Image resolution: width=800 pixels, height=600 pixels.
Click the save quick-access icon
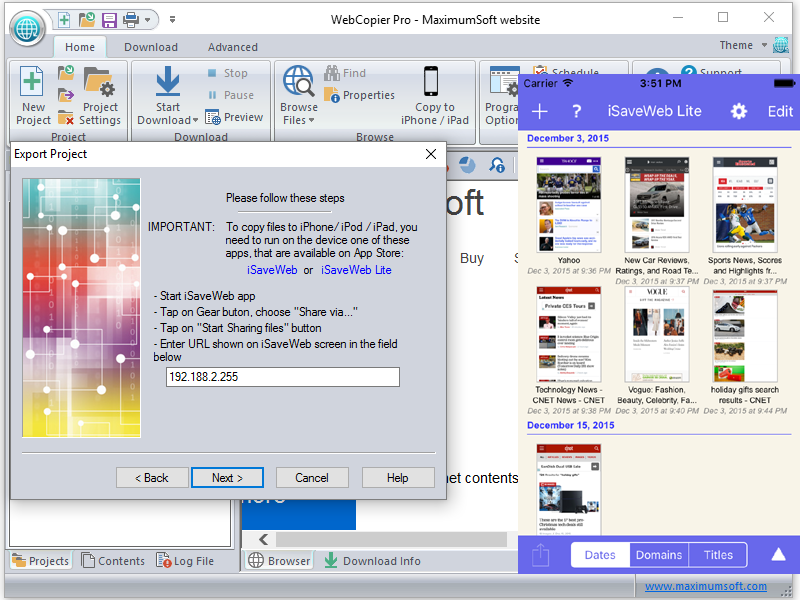coord(109,20)
